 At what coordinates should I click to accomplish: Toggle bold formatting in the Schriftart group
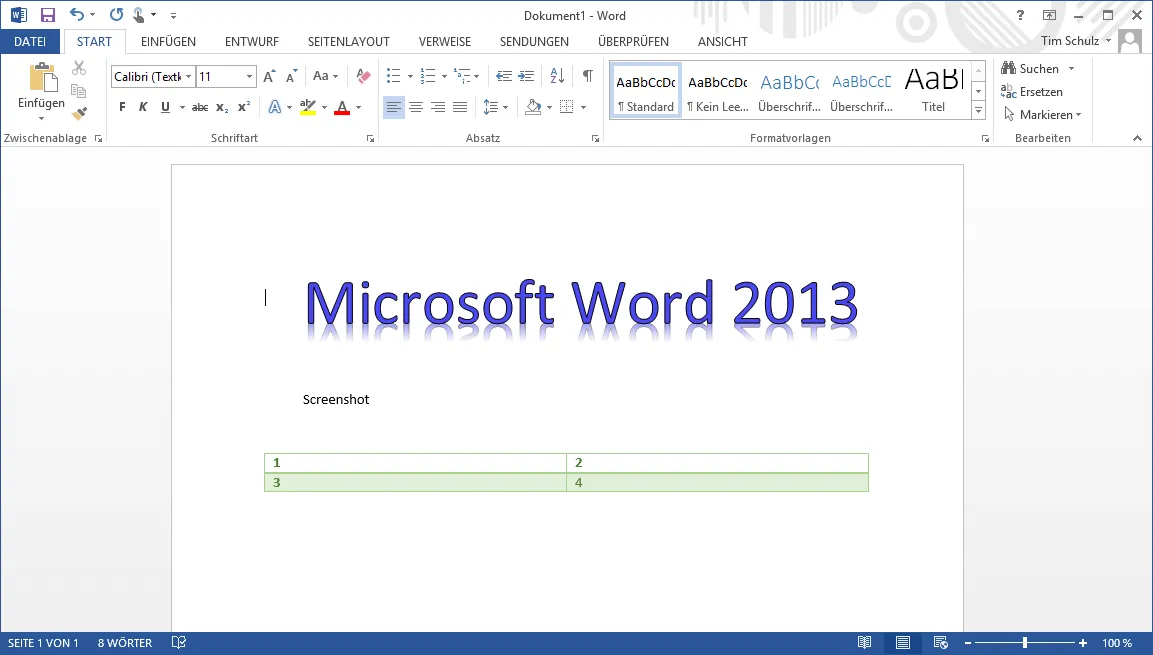(x=121, y=107)
